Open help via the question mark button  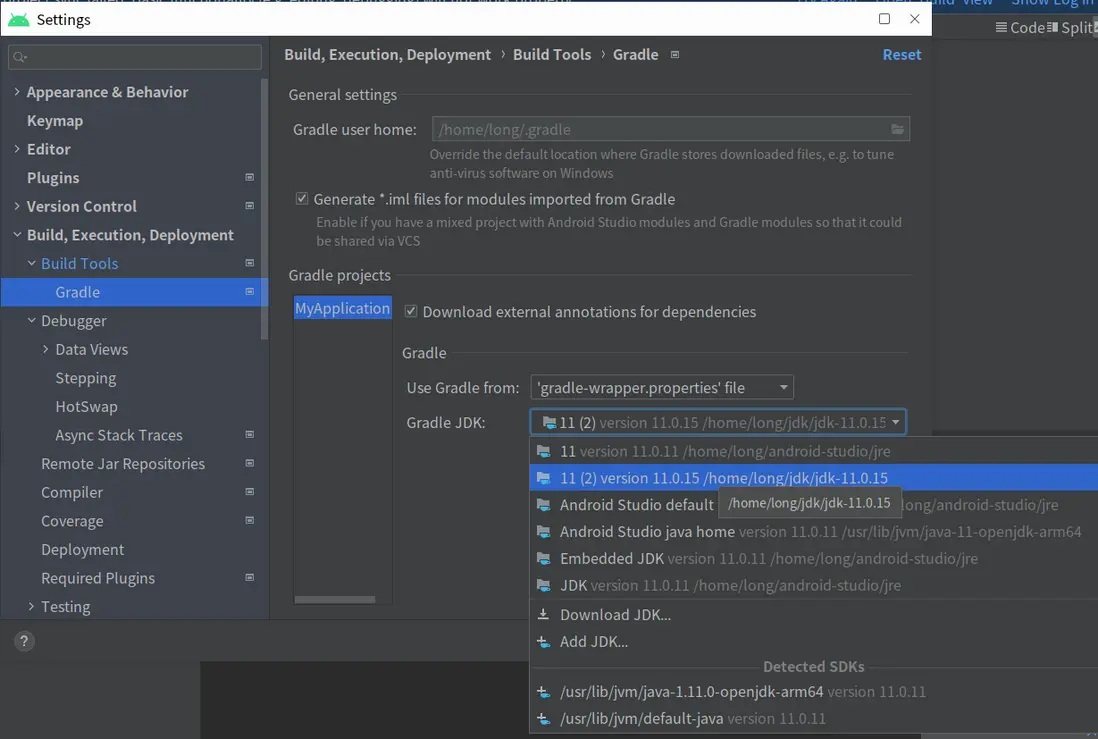tap(24, 641)
